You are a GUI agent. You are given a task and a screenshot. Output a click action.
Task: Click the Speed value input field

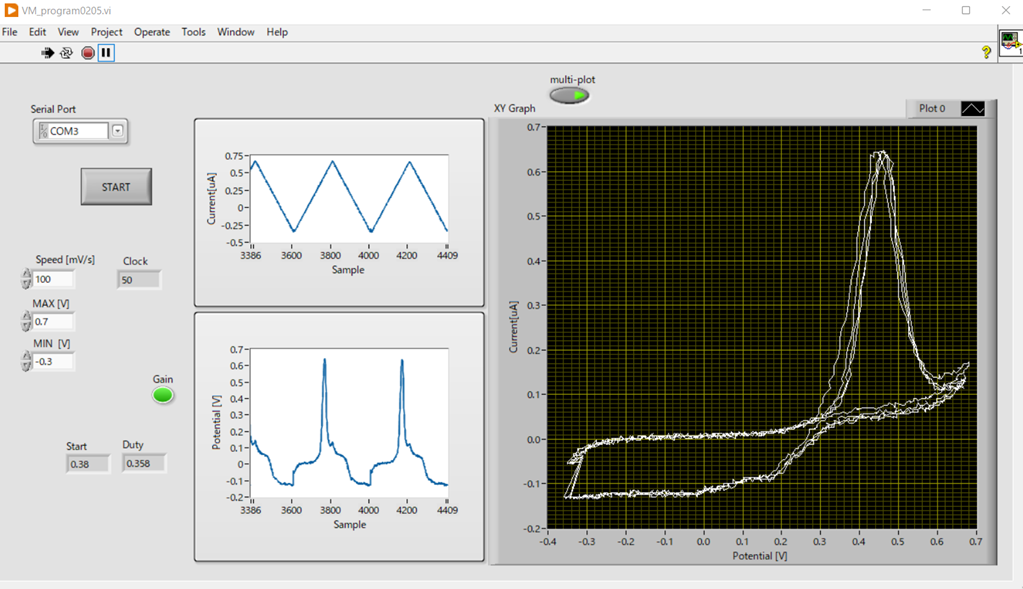(x=53, y=280)
